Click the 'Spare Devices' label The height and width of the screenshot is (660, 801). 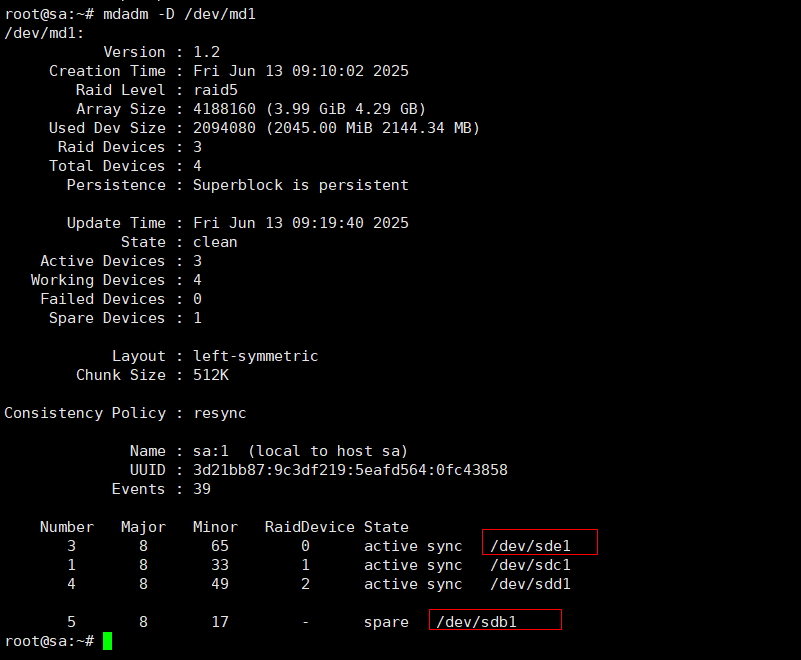(107, 318)
